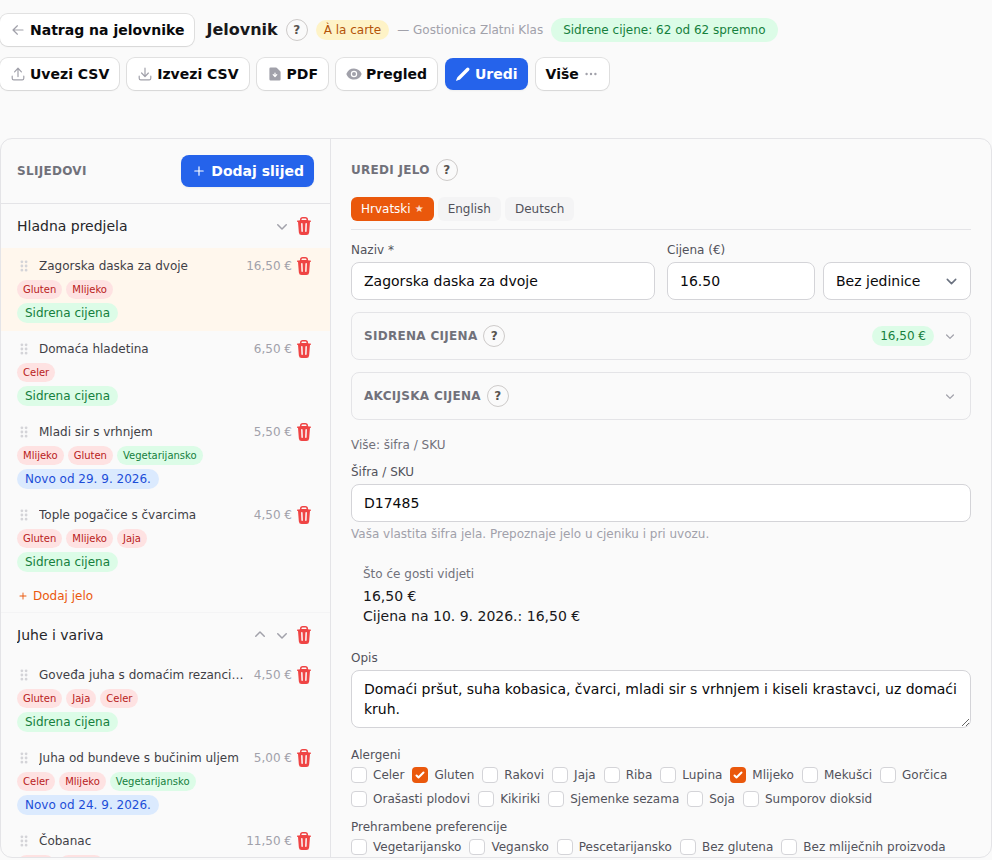
Task: Grab drag handle of Domaća hladetina
Action: coord(24,349)
